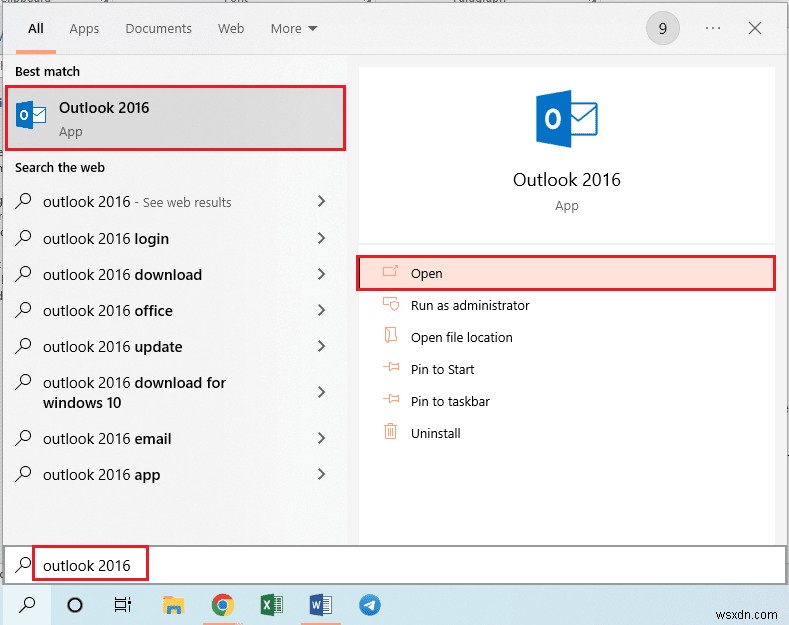This screenshot has height=625, width=789.
Task: Expand arrow for outlook 2016 update
Action: [322, 346]
